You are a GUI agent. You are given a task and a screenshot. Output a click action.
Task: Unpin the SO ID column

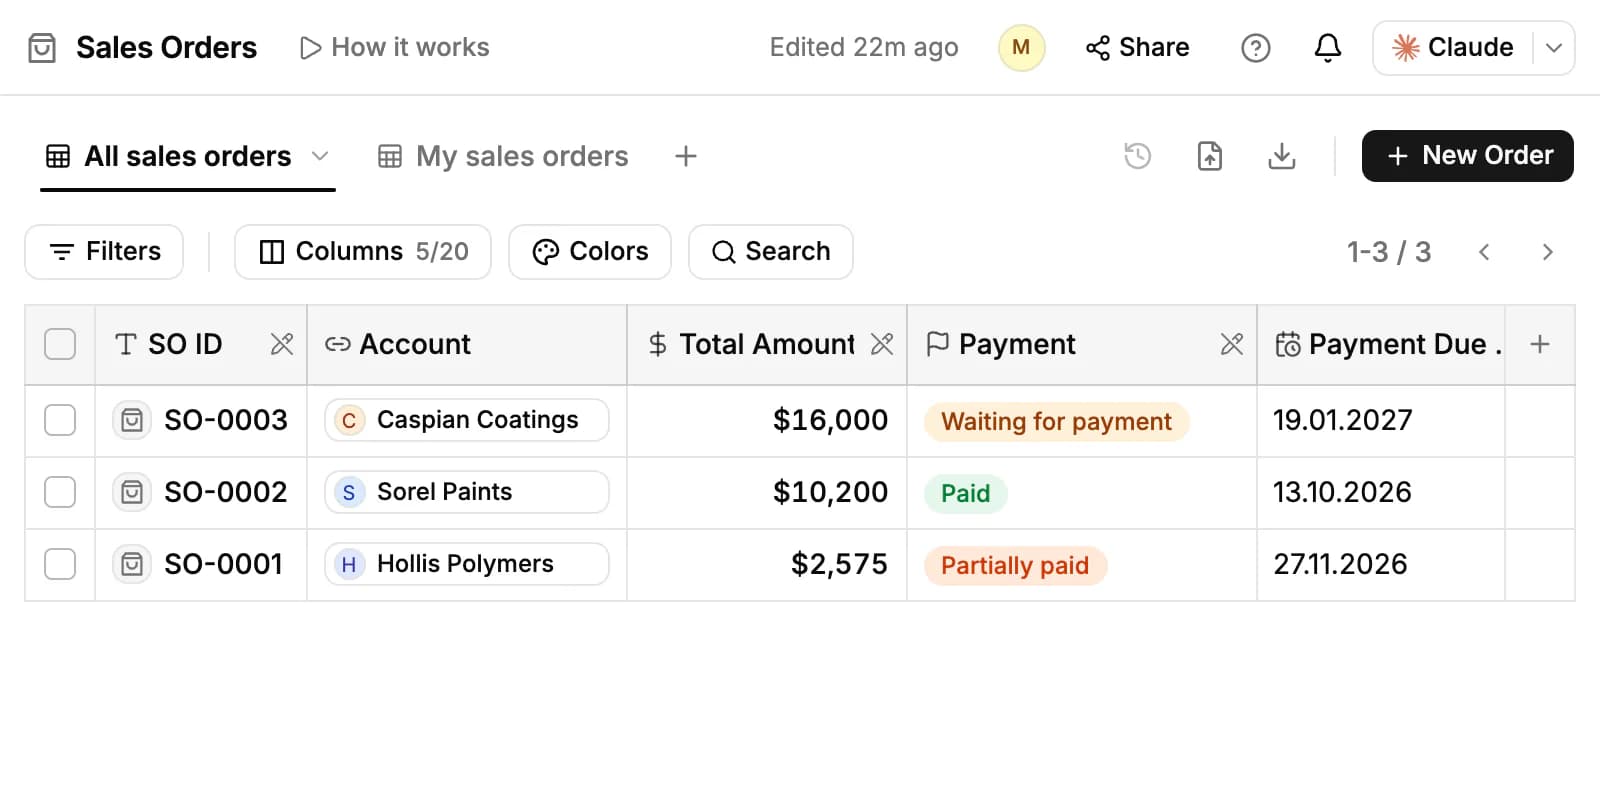[x=282, y=344]
